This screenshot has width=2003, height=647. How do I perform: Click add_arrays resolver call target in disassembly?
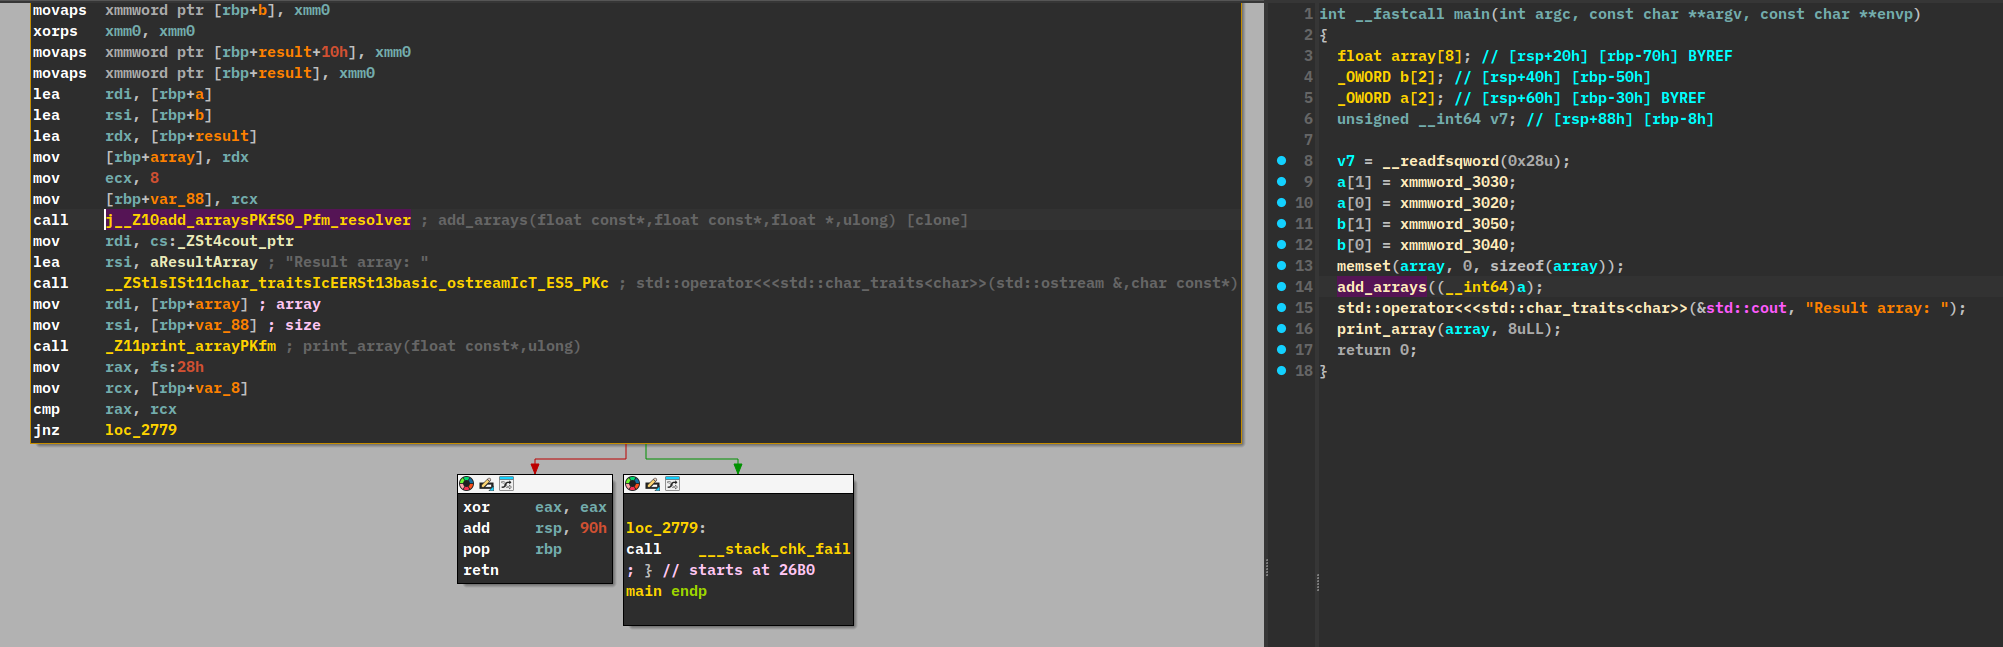point(258,220)
